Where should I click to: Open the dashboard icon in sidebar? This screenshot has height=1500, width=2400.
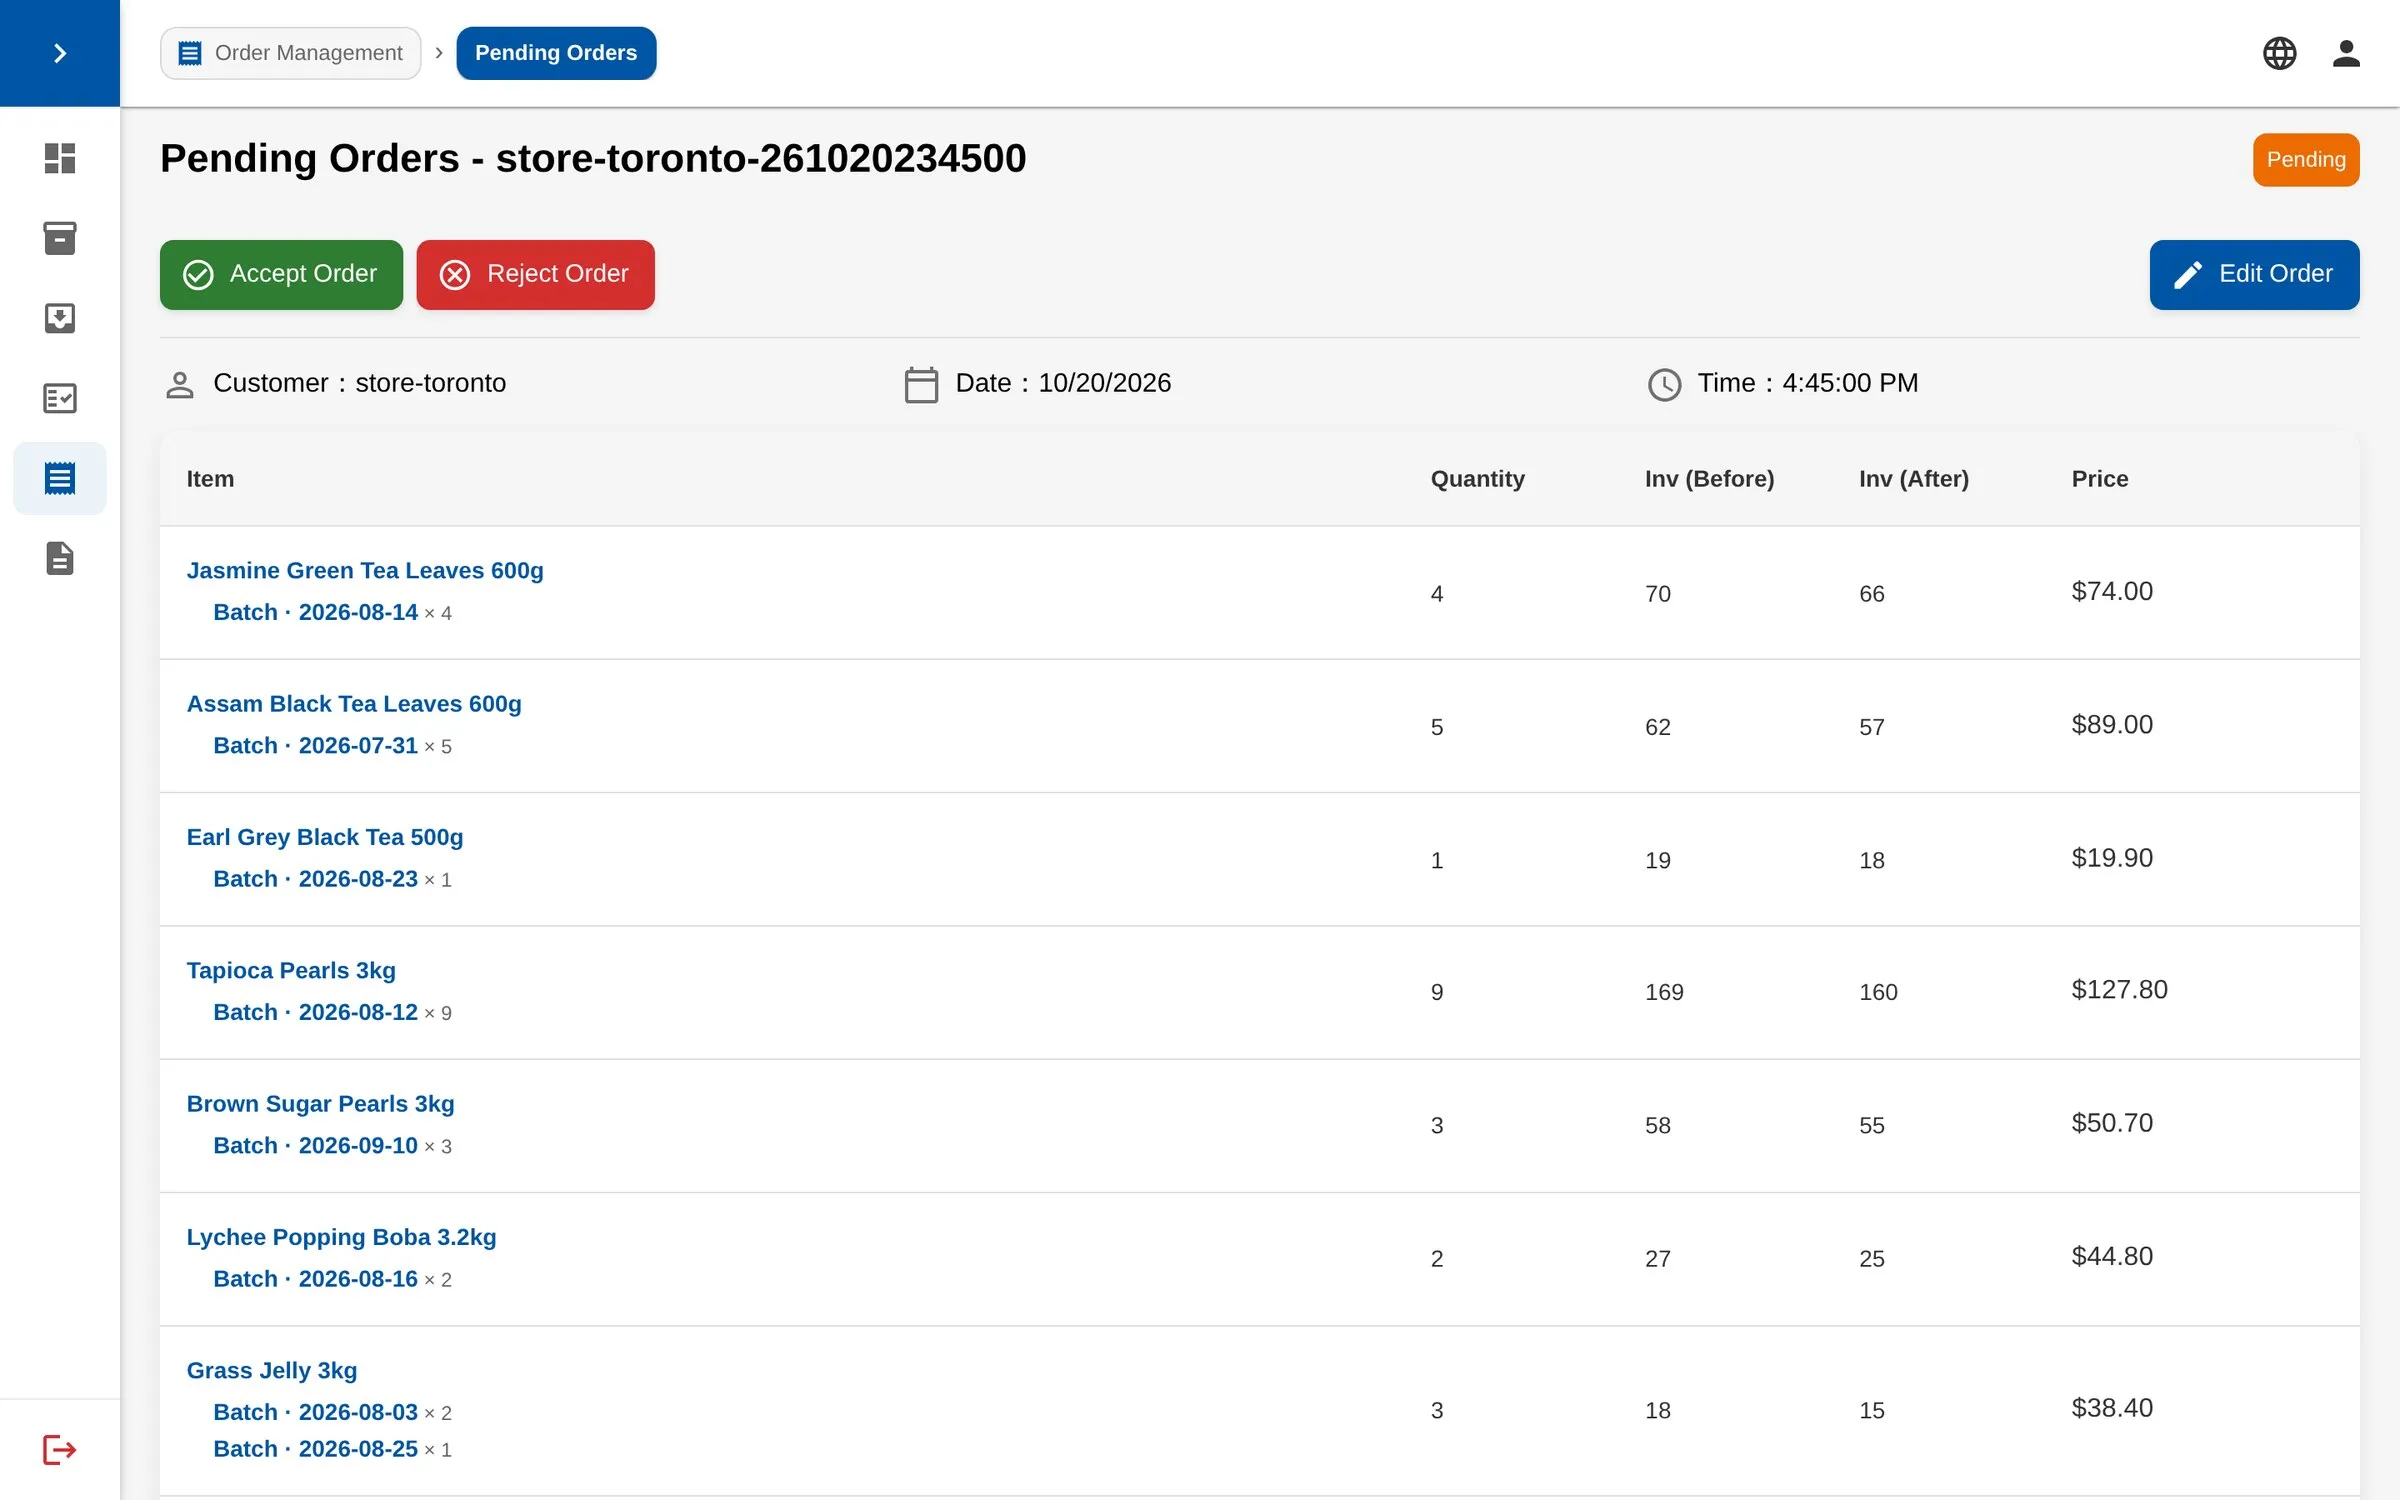click(x=60, y=158)
